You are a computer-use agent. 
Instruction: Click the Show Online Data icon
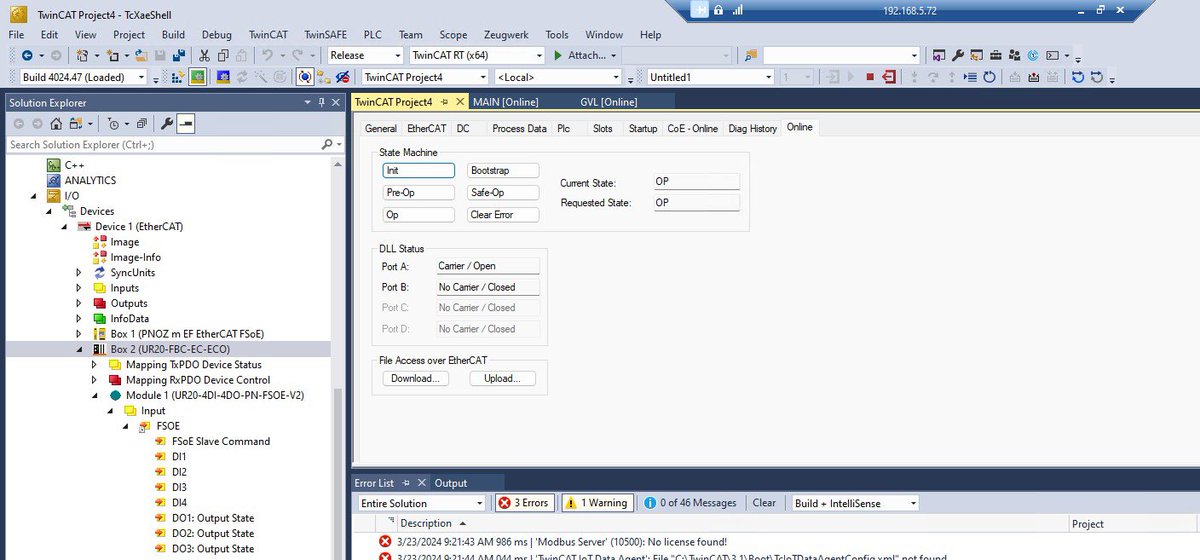(x=304, y=77)
